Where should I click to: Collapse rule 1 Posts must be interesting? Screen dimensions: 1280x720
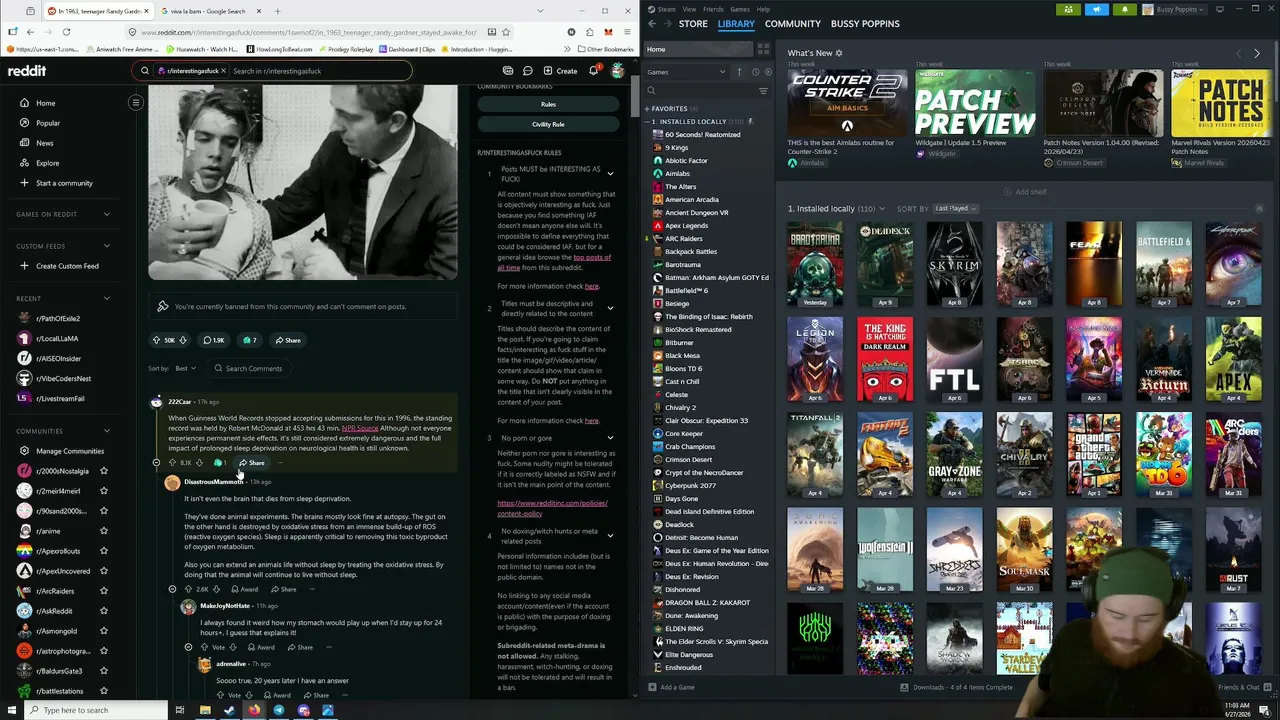click(x=610, y=174)
